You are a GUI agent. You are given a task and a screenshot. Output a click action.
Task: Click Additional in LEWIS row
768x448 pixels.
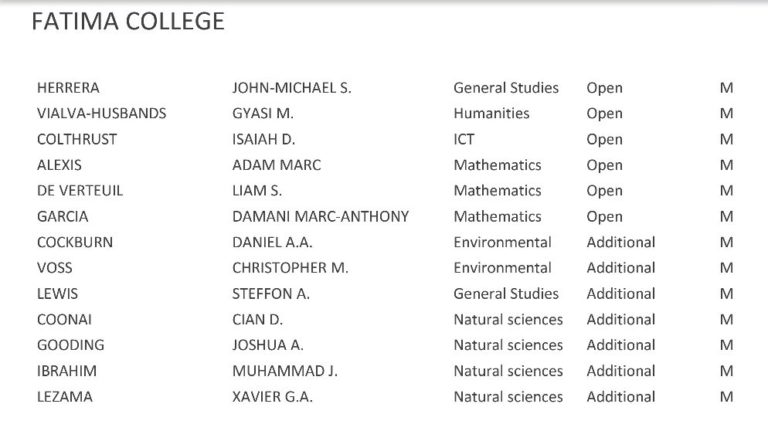click(621, 293)
